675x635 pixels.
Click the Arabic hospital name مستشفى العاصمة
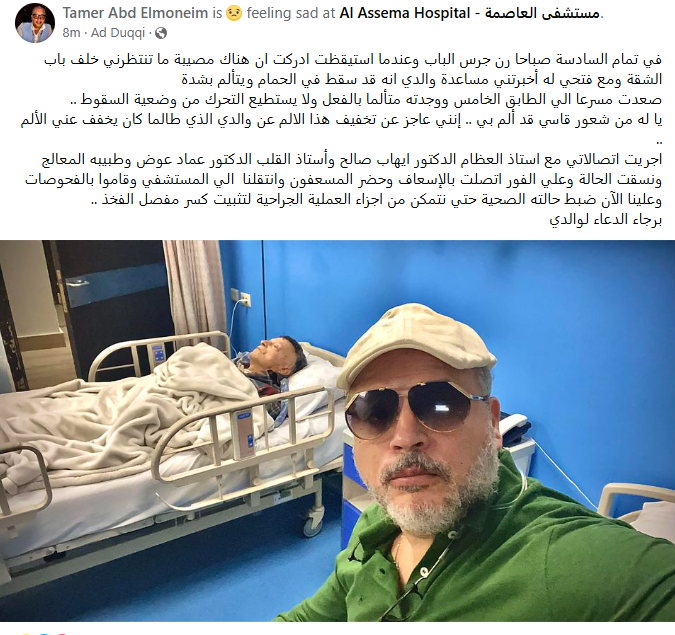click(542, 13)
